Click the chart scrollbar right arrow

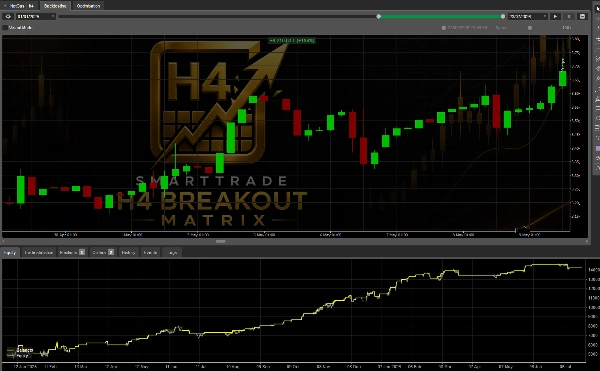587,241
